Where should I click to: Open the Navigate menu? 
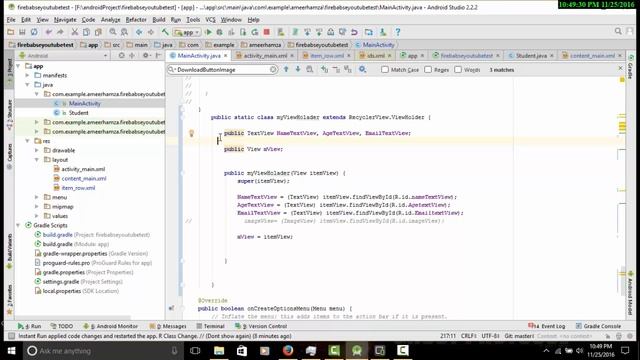coord(65,20)
